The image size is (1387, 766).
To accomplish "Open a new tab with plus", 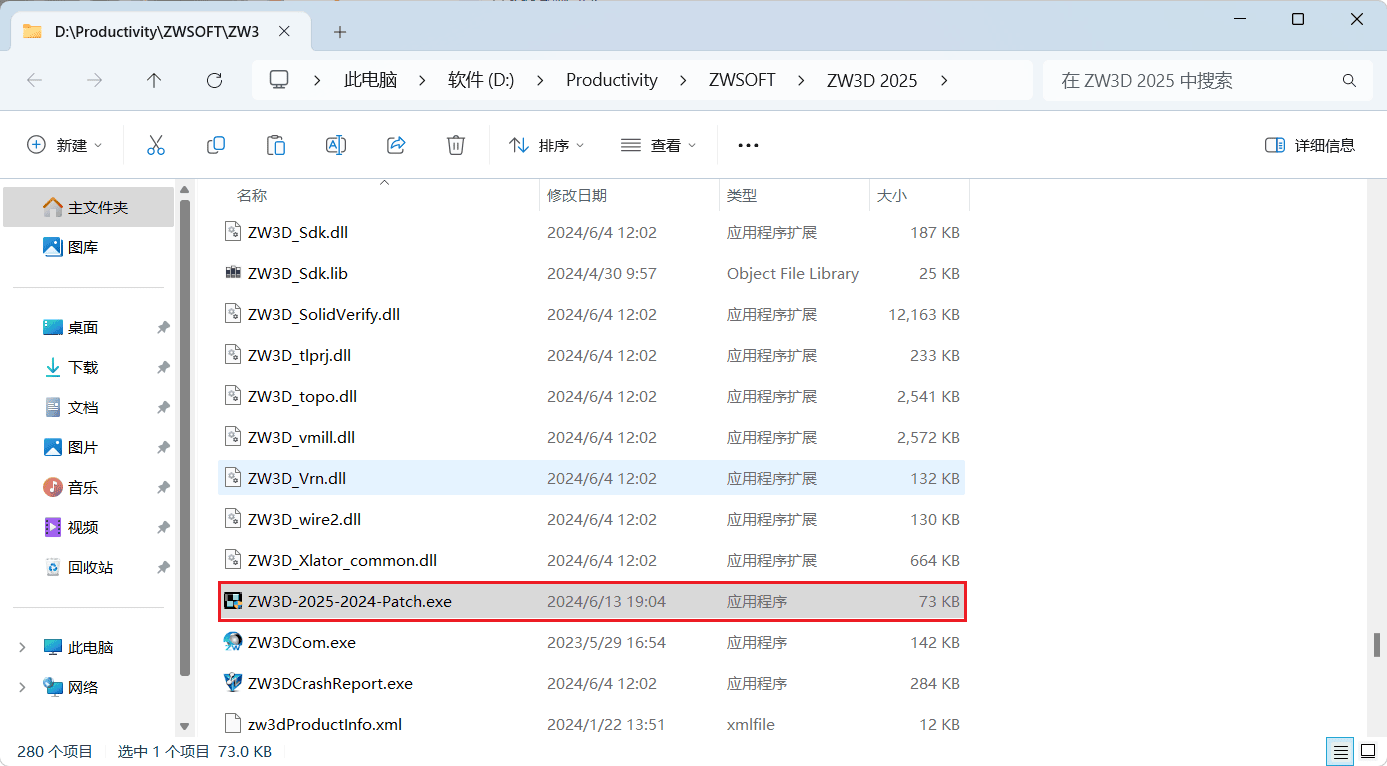I will (340, 32).
